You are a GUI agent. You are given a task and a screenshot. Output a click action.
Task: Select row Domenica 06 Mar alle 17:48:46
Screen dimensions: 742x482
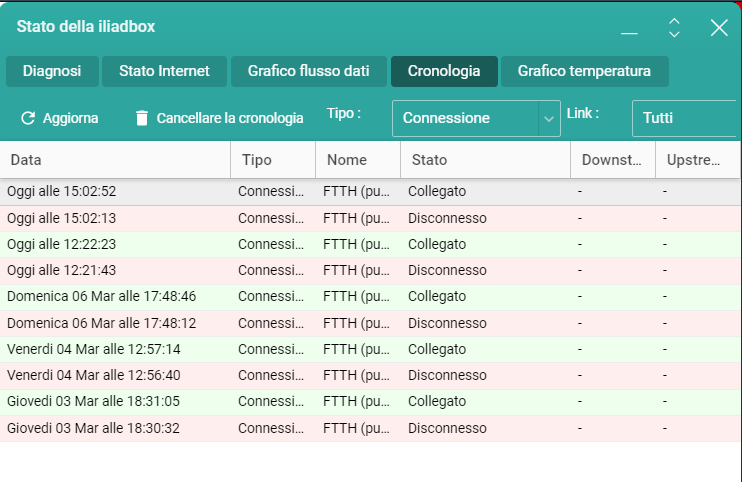(x=370, y=297)
